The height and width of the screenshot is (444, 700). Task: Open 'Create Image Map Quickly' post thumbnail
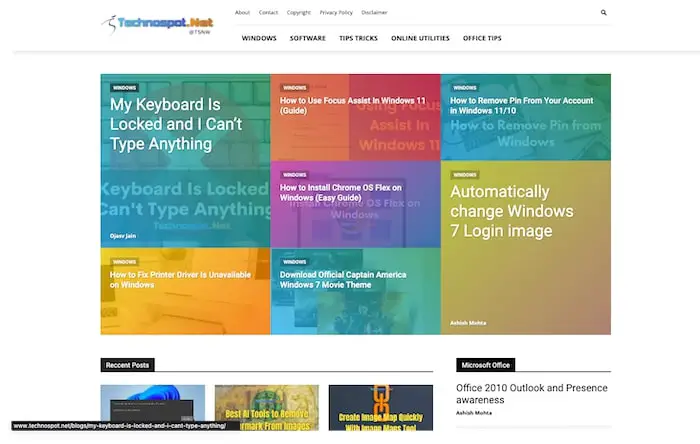pyautogui.click(x=381, y=408)
